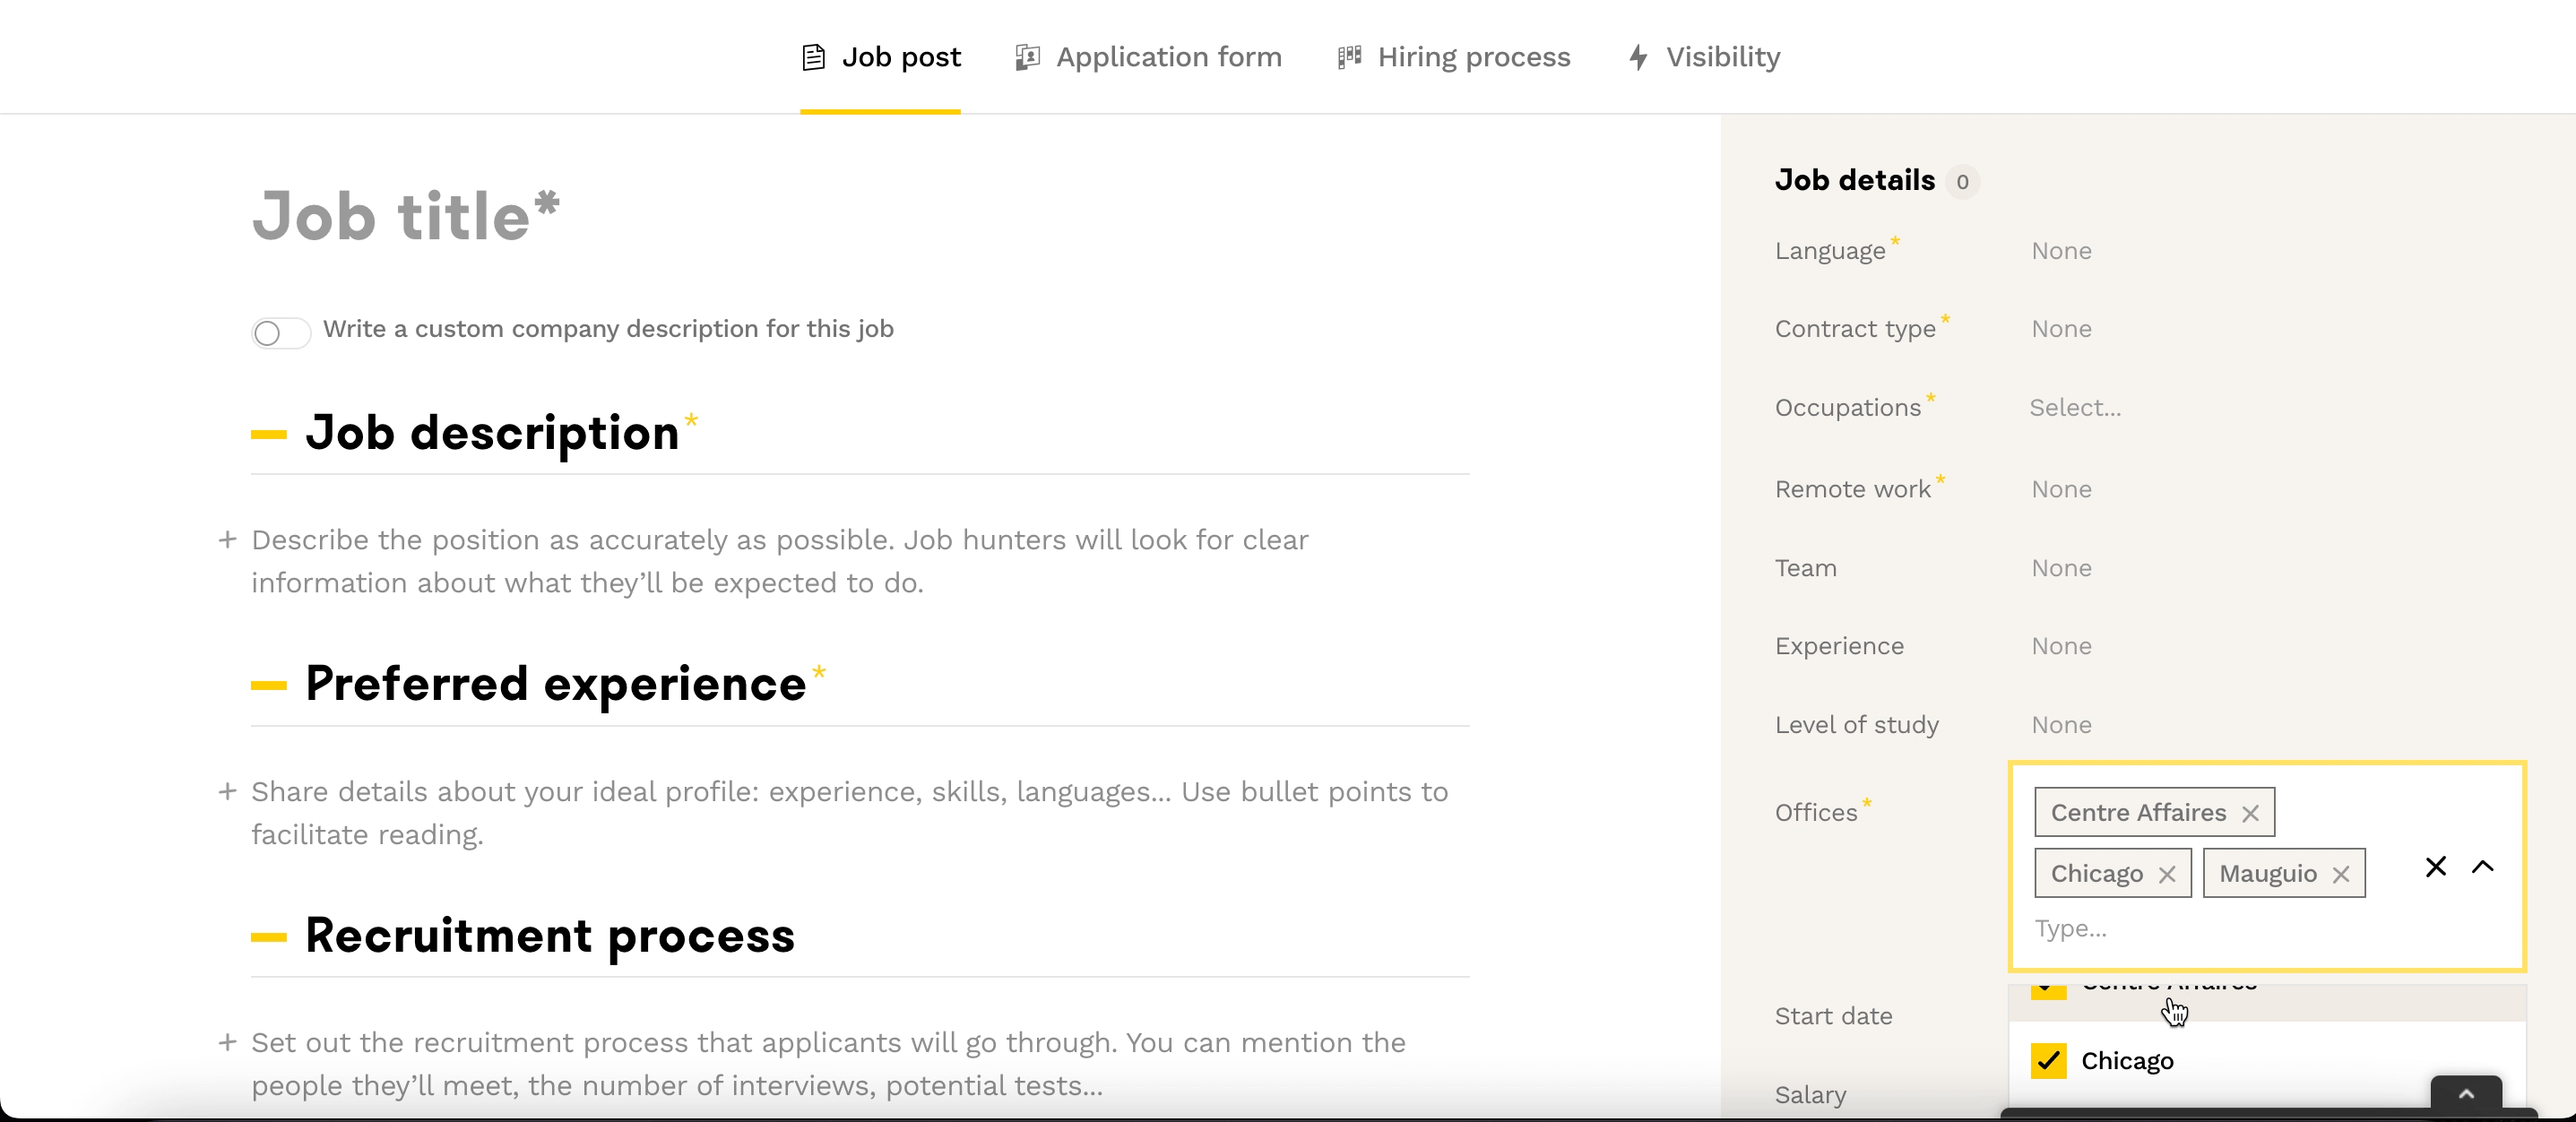Open the Language dropdown

tap(2061, 251)
